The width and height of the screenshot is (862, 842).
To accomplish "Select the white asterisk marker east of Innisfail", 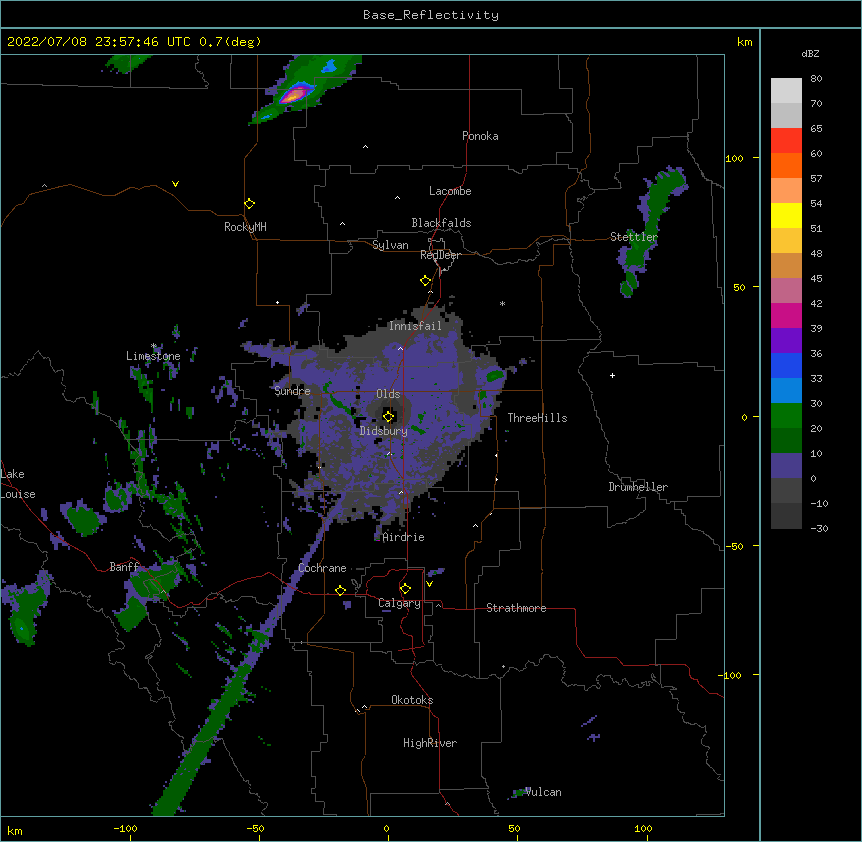I will click(502, 303).
